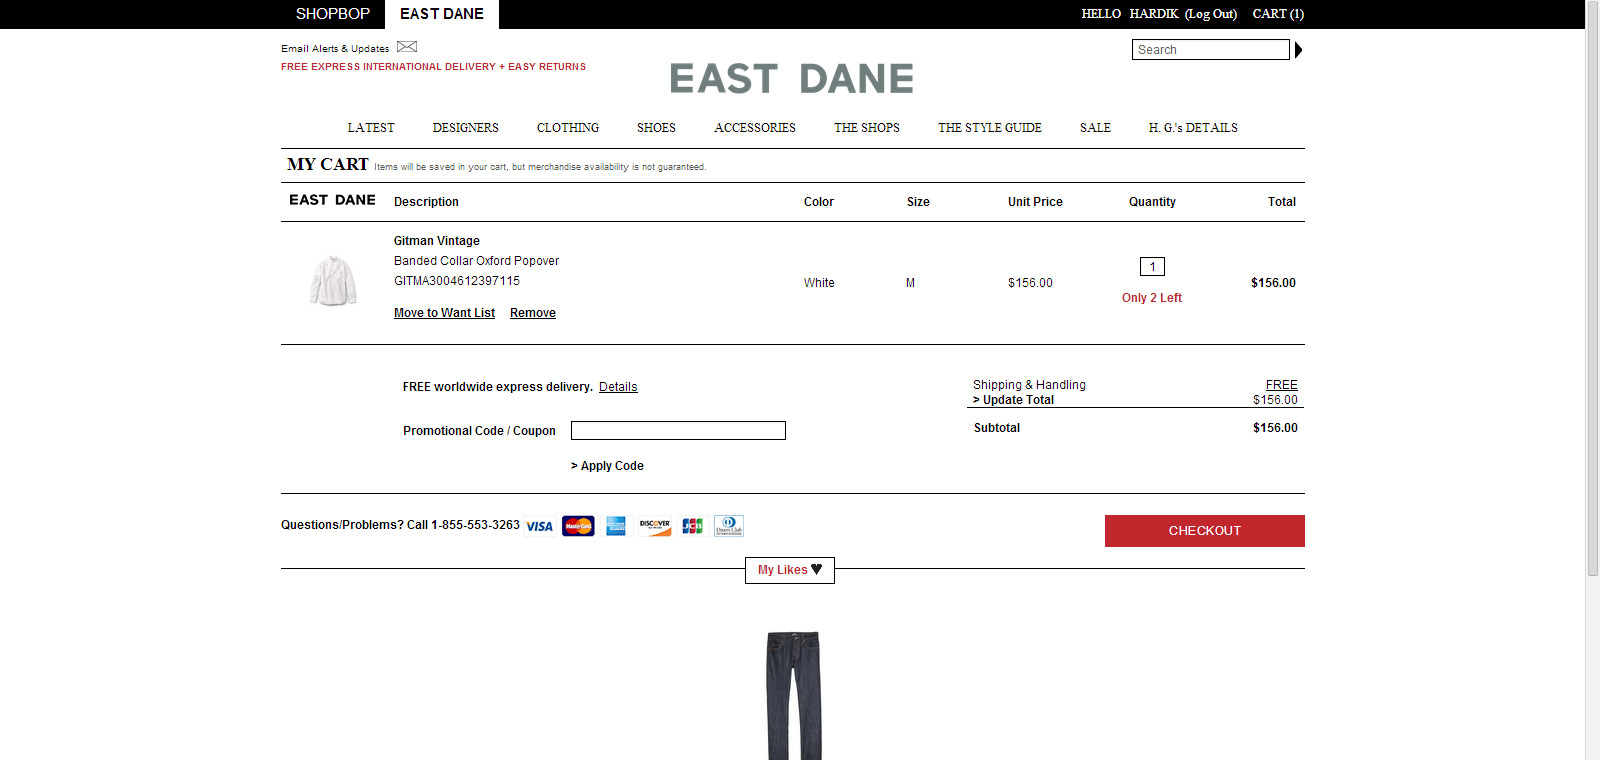Open free delivery Details link
Screen dimensions: 1600x760
(618, 387)
